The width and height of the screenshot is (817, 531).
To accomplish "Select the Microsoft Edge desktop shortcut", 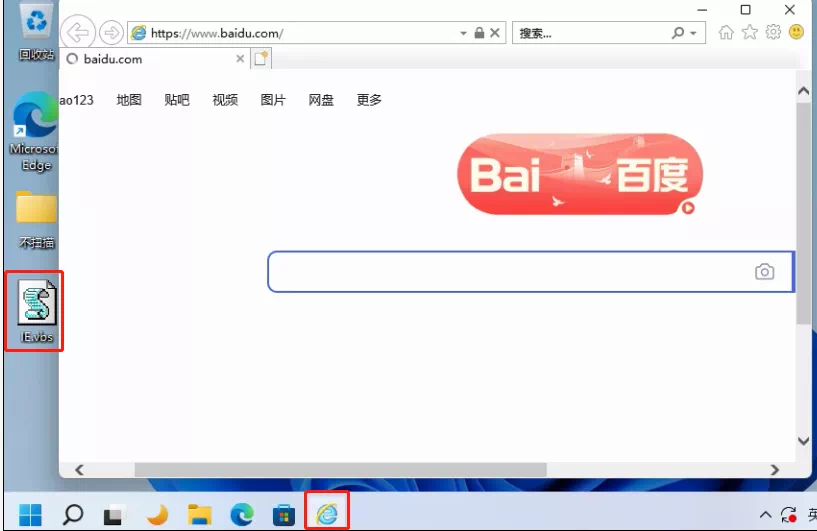I will tap(34, 131).
